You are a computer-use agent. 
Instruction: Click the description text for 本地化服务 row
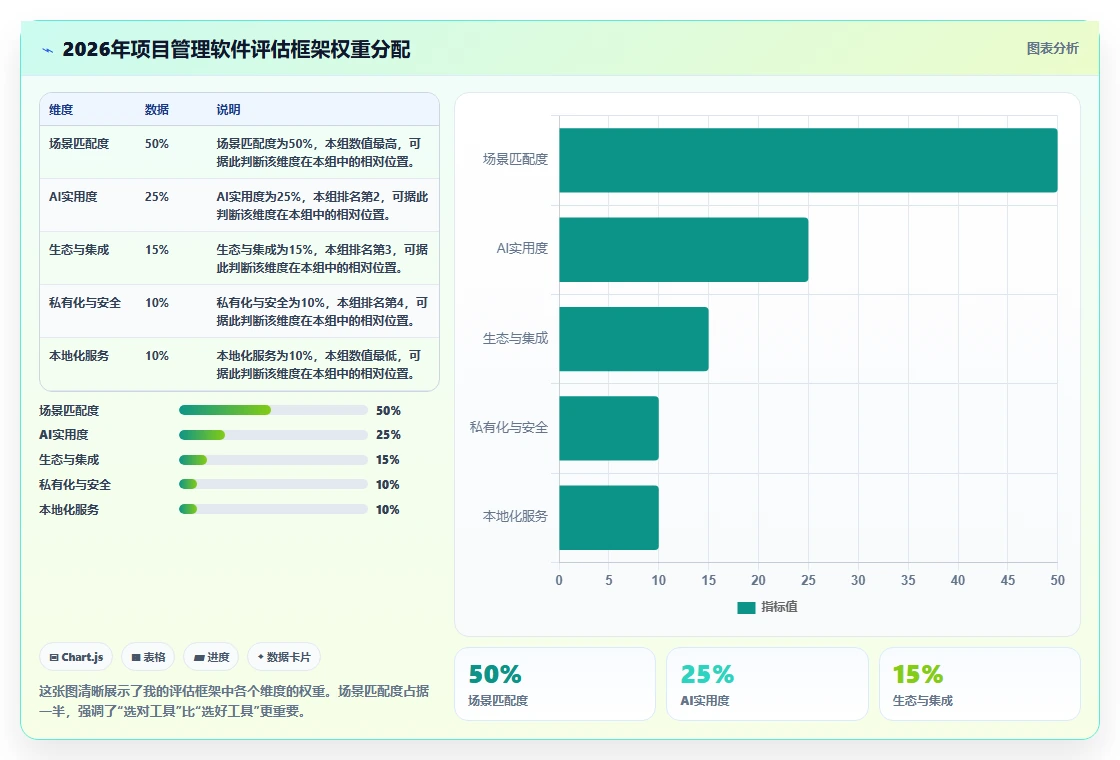(319, 364)
